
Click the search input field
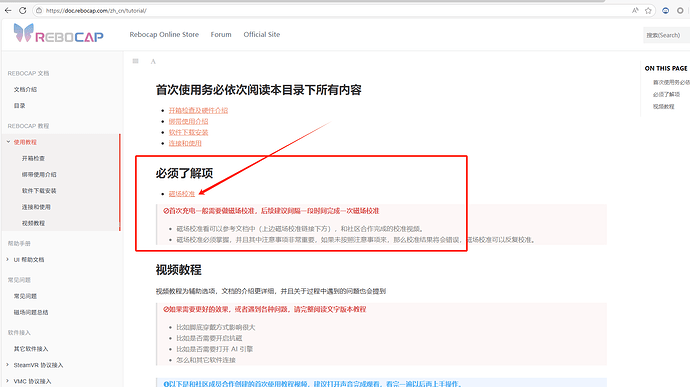(666, 35)
